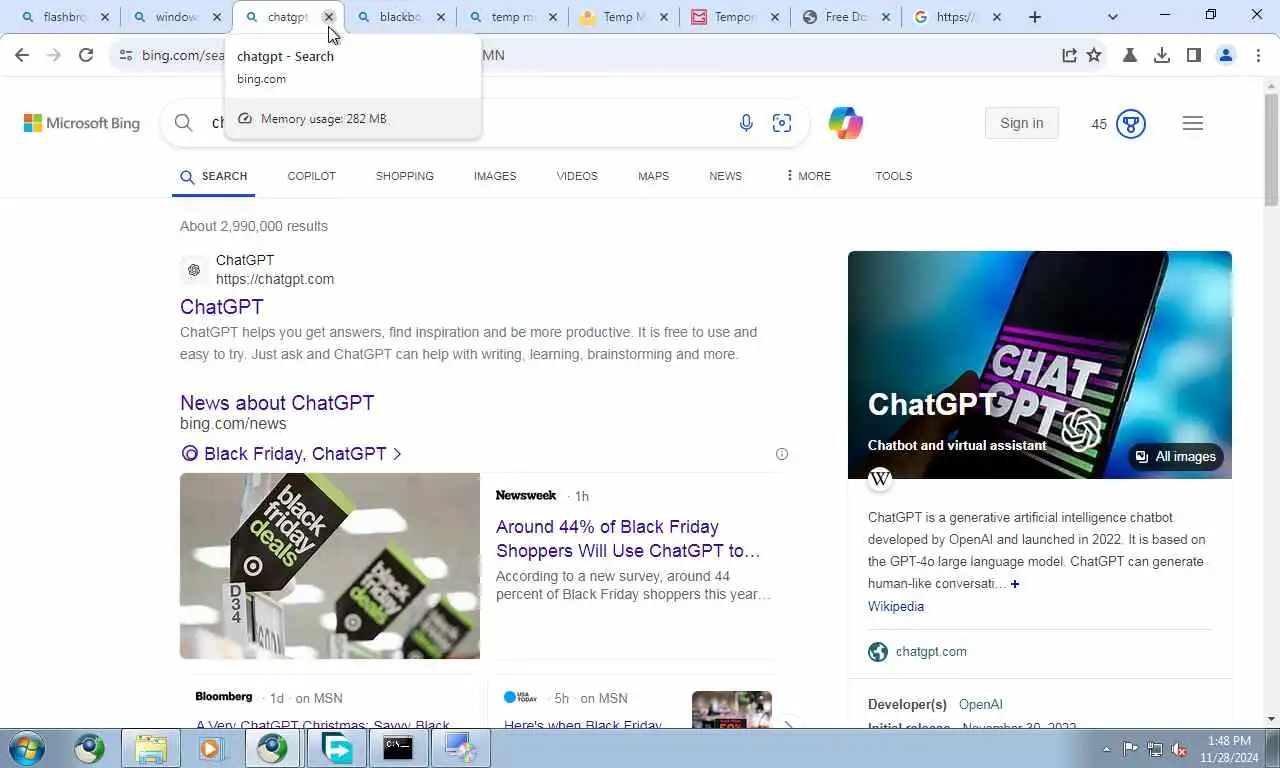Image resolution: width=1280 pixels, height=768 pixels.
Task: Switch to the IMAGES tab
Action: (495, 176)
